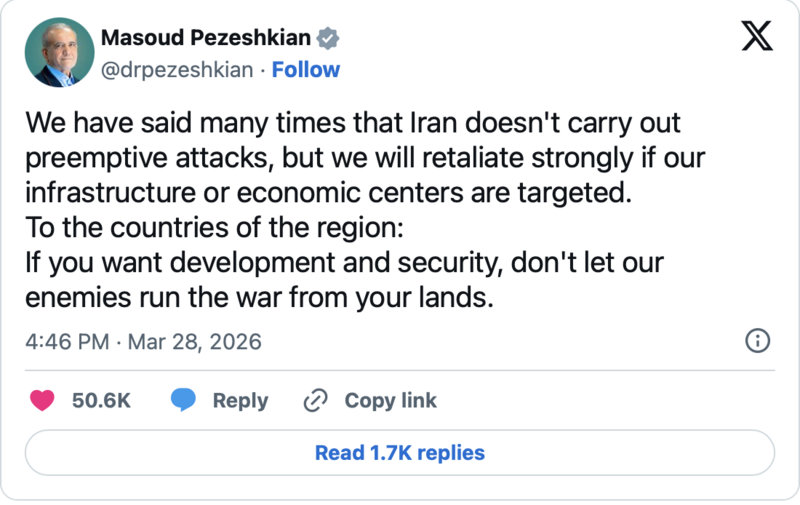Click Masoud Pezeshkian's profile avatar
The height and width of the screenshot is (505, 800).
58,52
